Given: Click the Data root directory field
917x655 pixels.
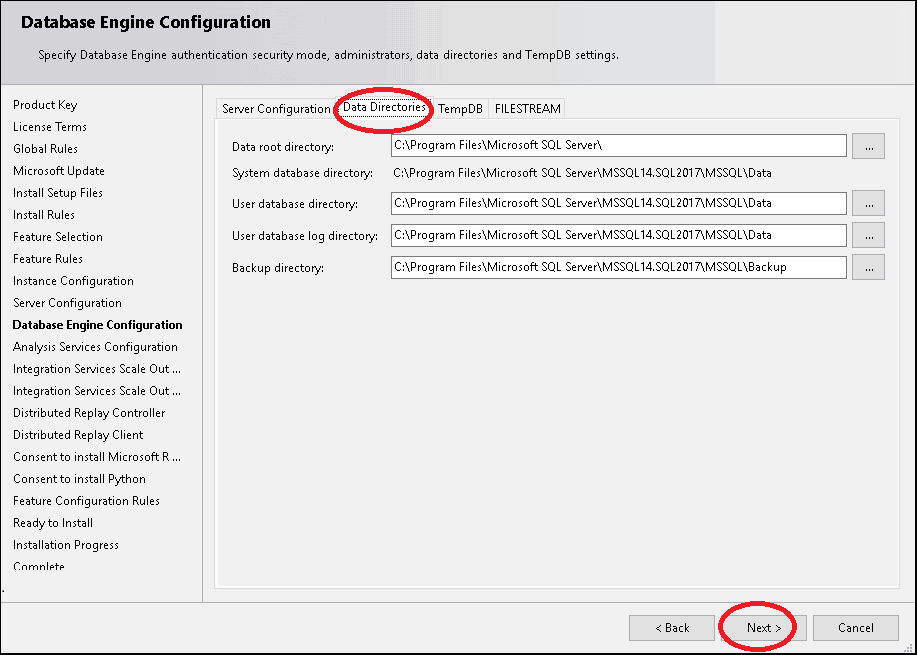Looking at the screenshot, I should tap(619, 146).
